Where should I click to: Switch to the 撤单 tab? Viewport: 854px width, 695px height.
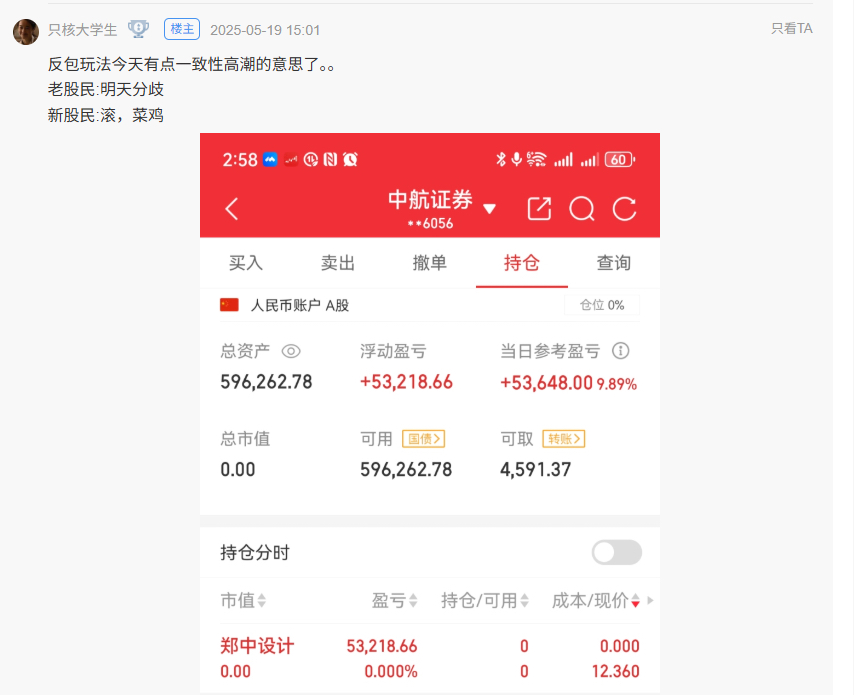point(430,263)
